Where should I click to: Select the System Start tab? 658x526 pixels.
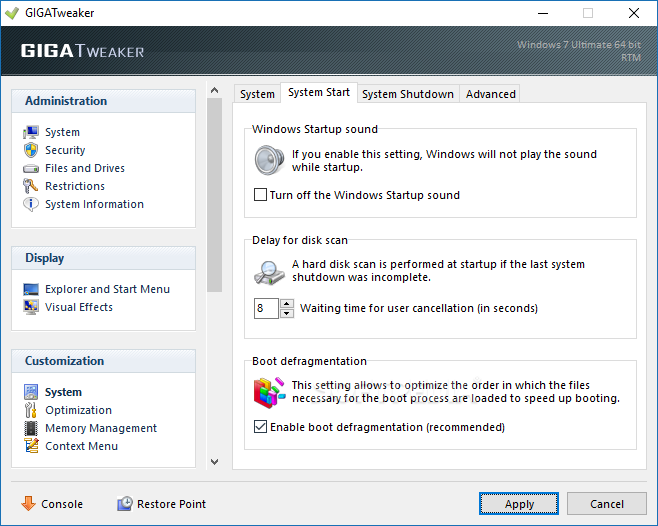pyautogui.click(x=319, y=92)
